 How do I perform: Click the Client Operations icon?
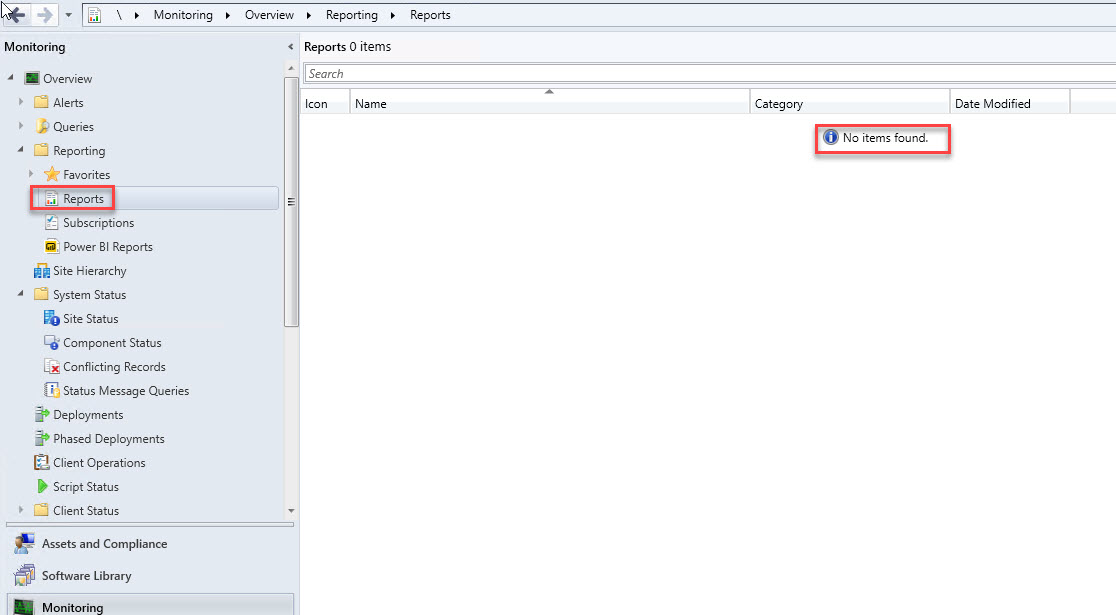42,463
